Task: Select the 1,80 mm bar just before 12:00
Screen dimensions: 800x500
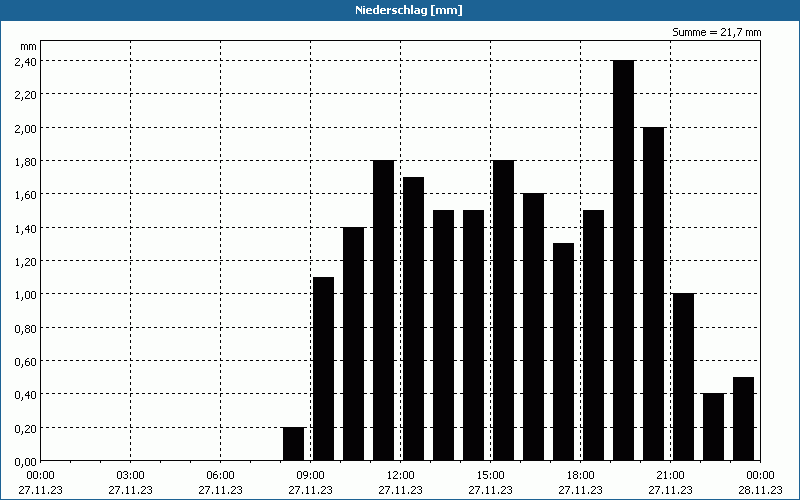Action: click(x=384, y=310)
